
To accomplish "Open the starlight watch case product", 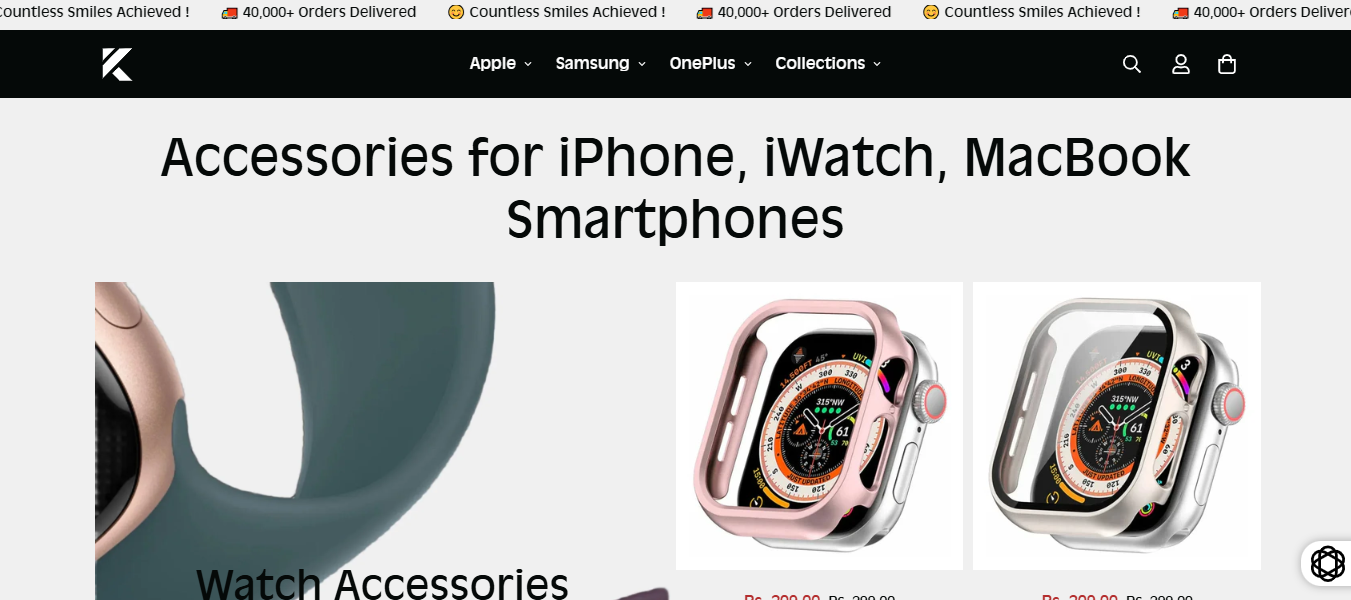I will (1116, 426).
